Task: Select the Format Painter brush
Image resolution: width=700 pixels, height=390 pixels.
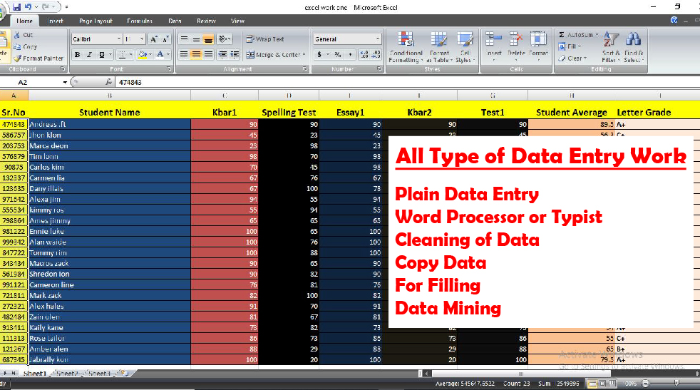Action: click(x=38, y=58)
